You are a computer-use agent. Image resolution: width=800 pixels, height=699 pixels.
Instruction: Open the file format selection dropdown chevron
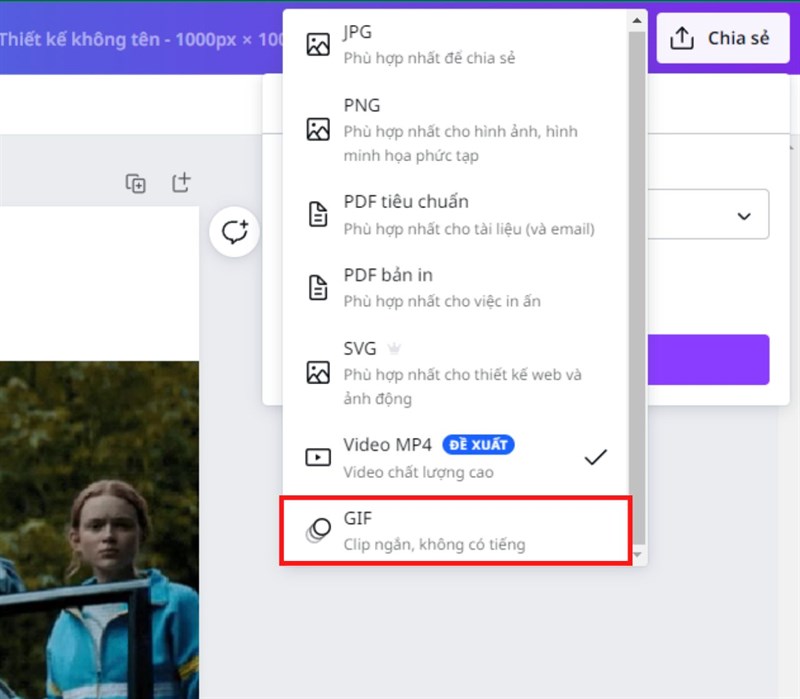(x=742, y=215)
